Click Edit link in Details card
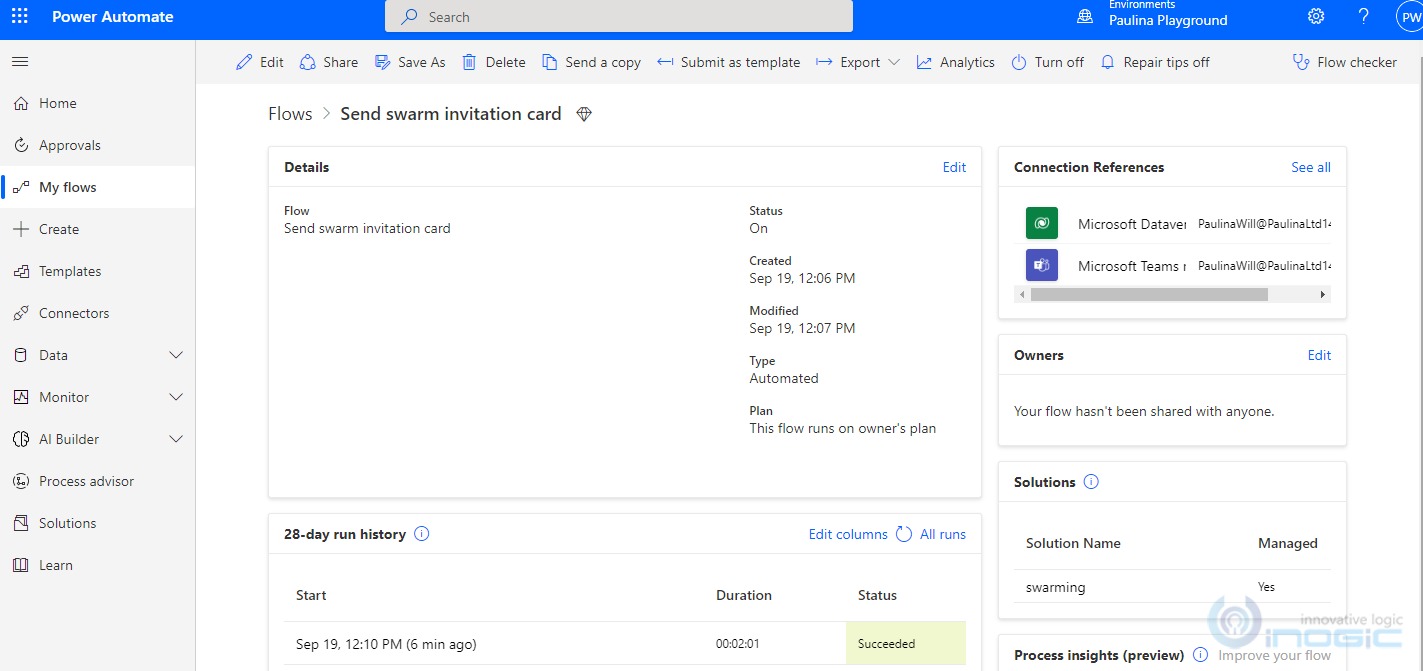This screenshot has width=1423, height=671. [x=954, y=167]
